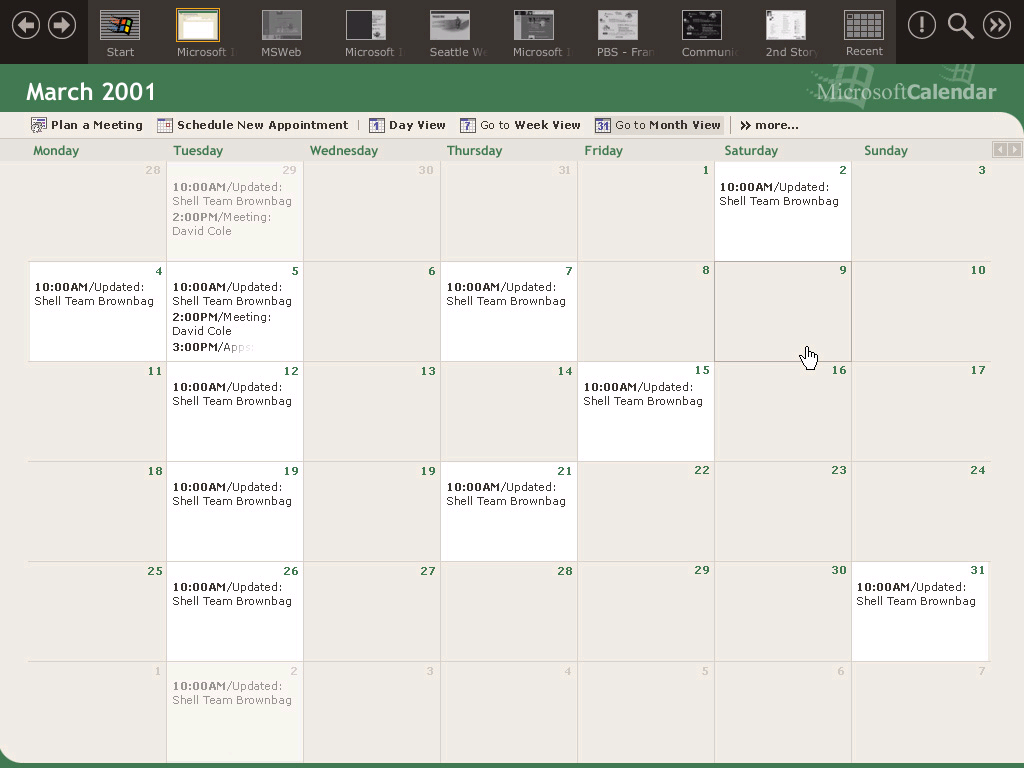Open the Shell Team Brownbag event on Monday 4
The image size is (1024, 768).
pyautogui.click(x=94, y=294)
